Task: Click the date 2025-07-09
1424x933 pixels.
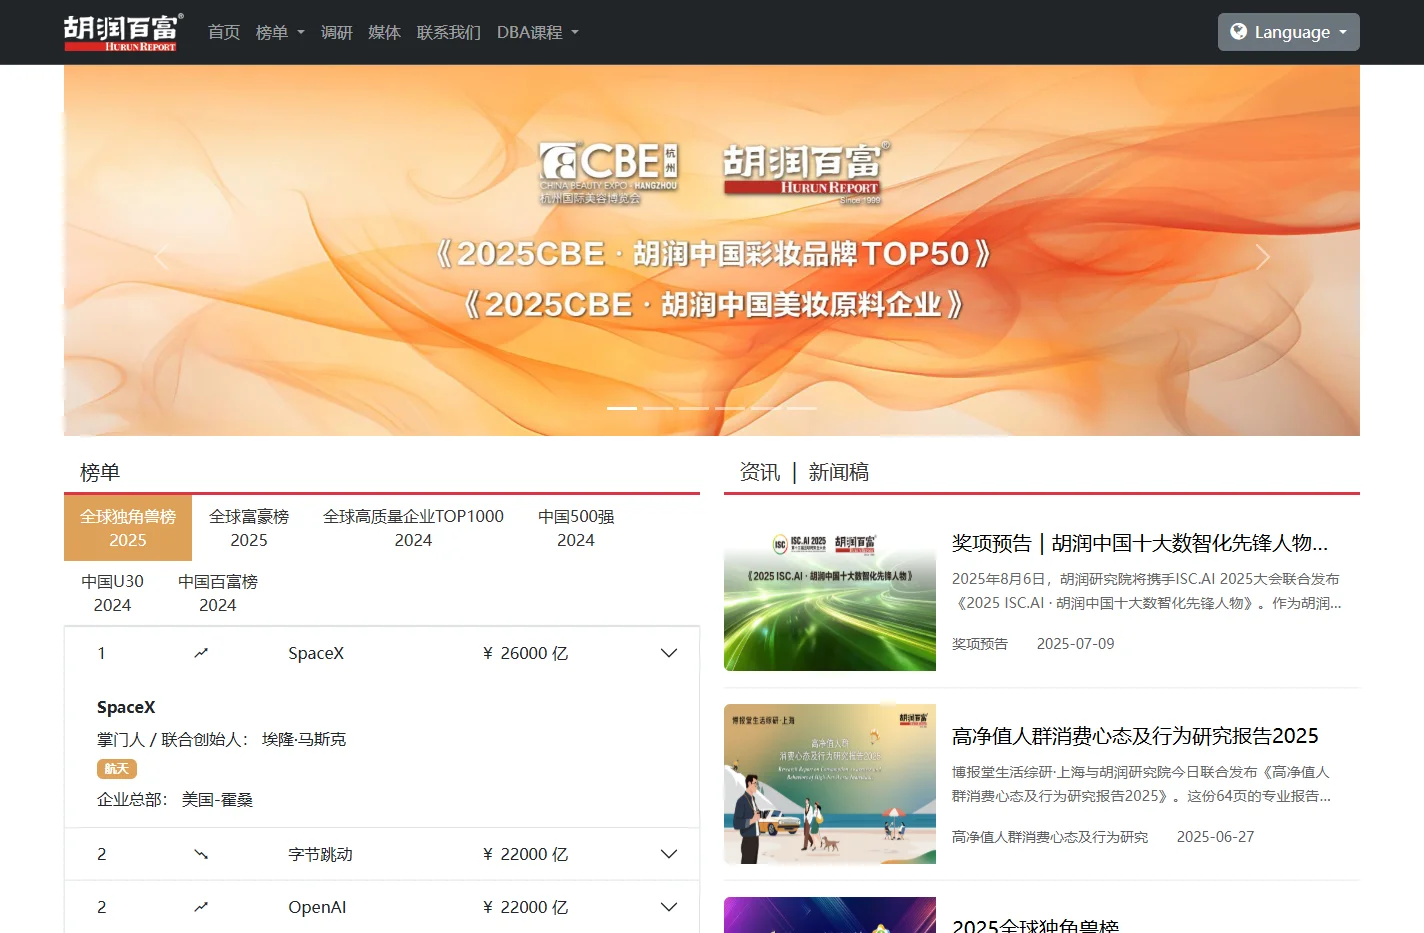Action: [1075, 644]
